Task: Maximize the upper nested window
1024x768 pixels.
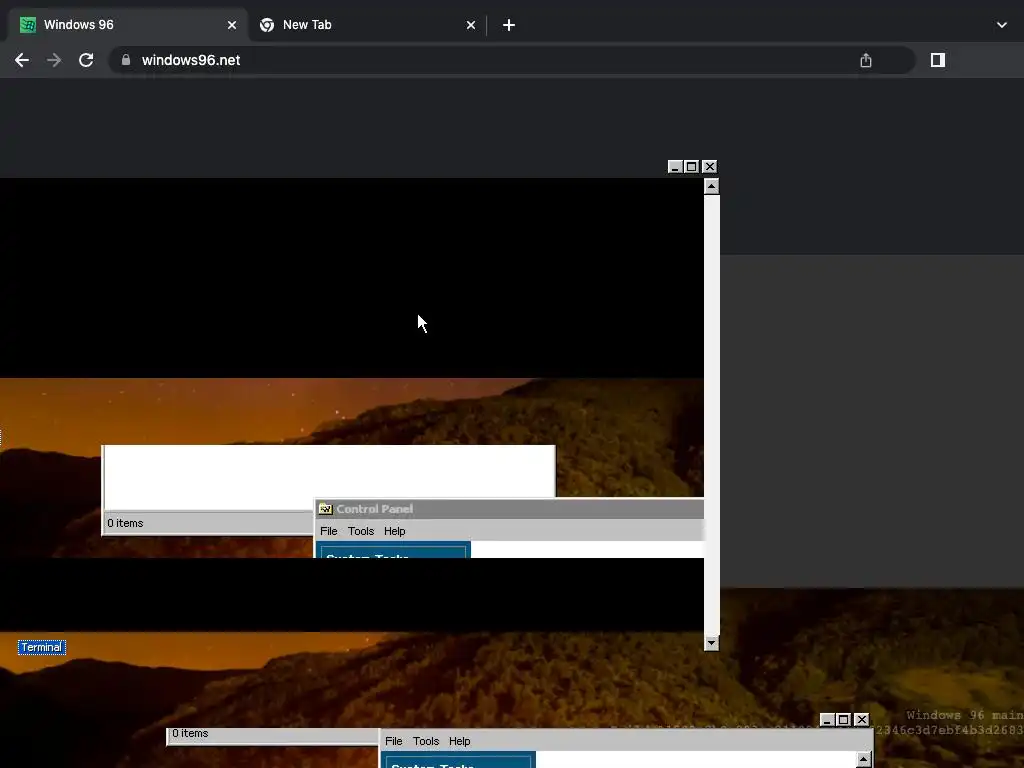Action: tap(692, 167)
